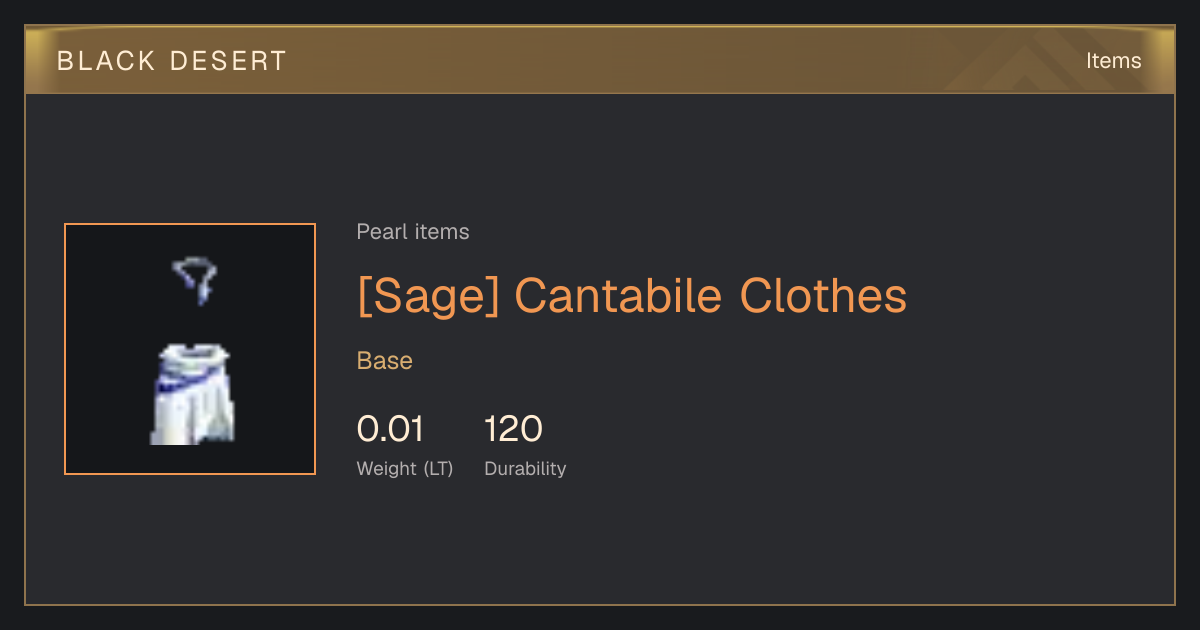Click the word BLACK in header
1200x630 pixels.
[x=106, y=61]
